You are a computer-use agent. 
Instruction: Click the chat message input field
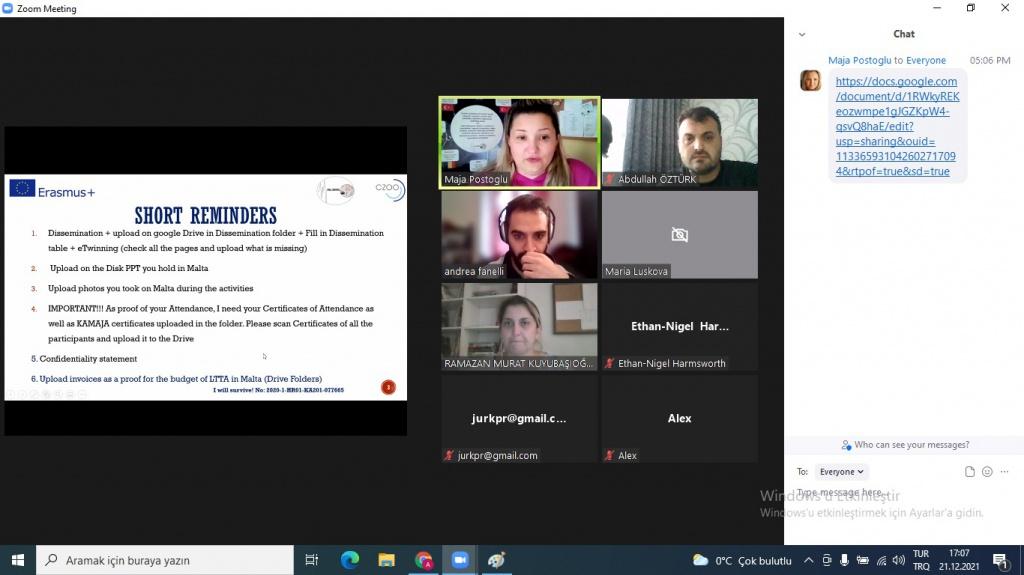click(904, 493)
